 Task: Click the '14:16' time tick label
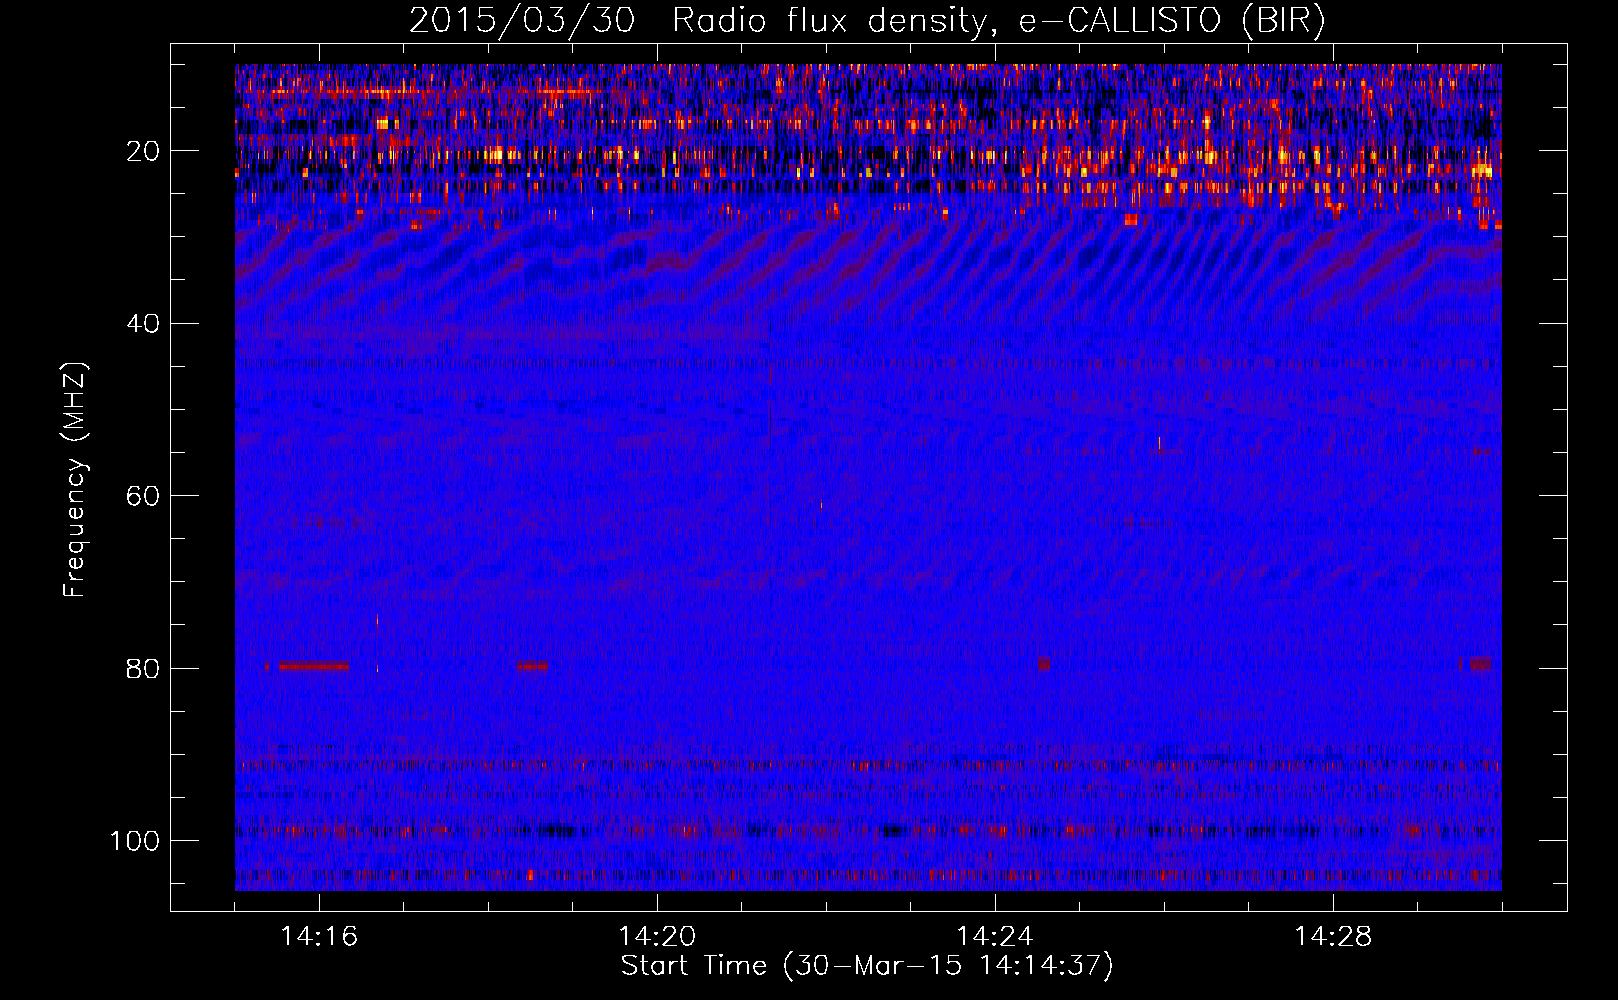point(319,937)
